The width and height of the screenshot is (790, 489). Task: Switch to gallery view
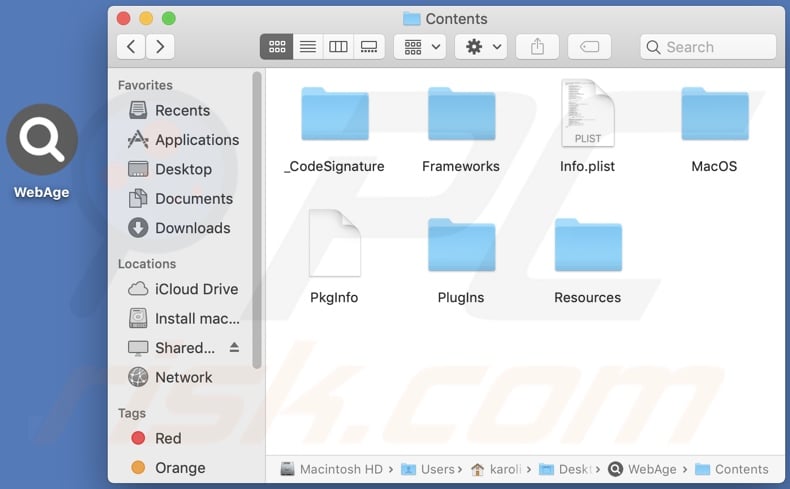(369, 47)
